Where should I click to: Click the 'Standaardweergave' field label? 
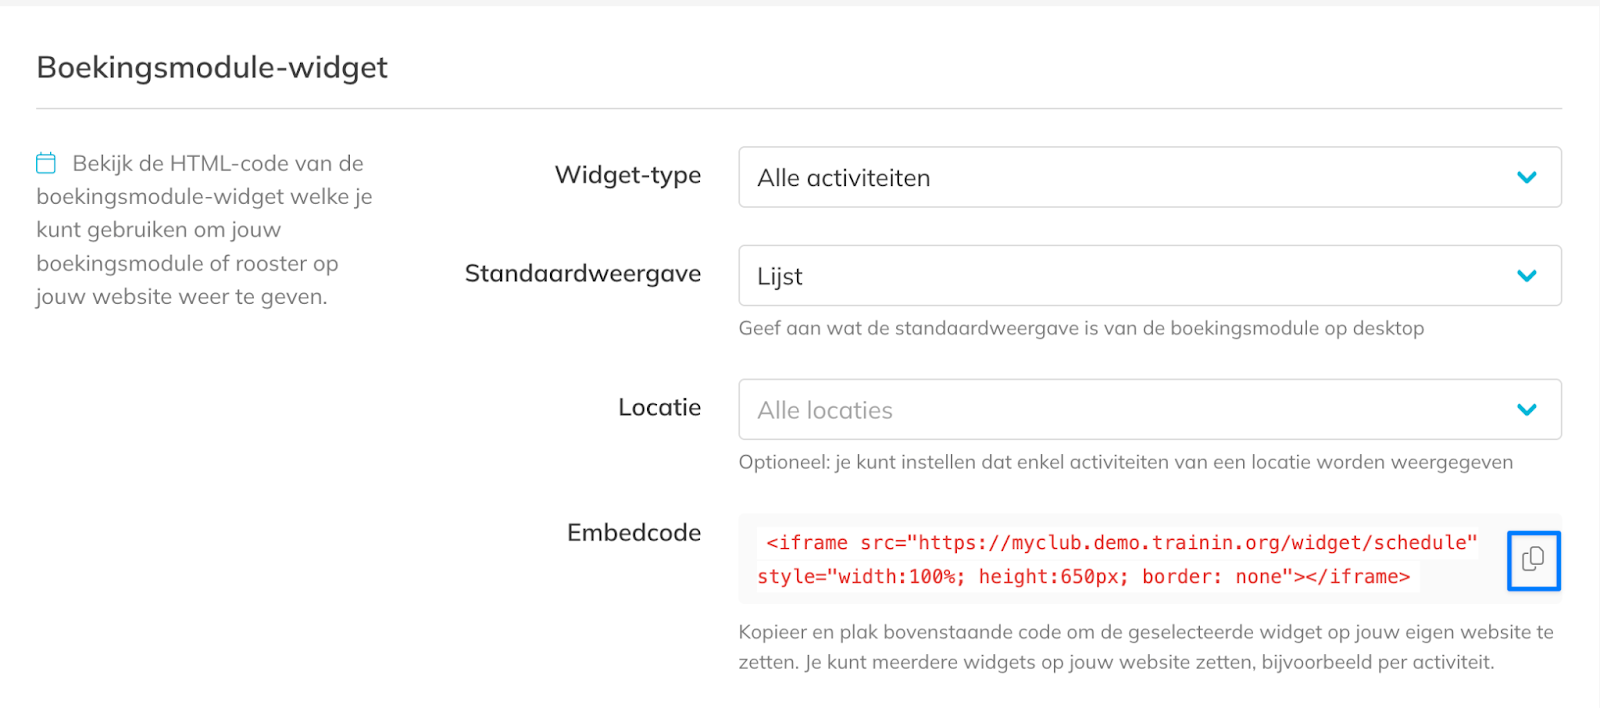click(x=582, y=273)
